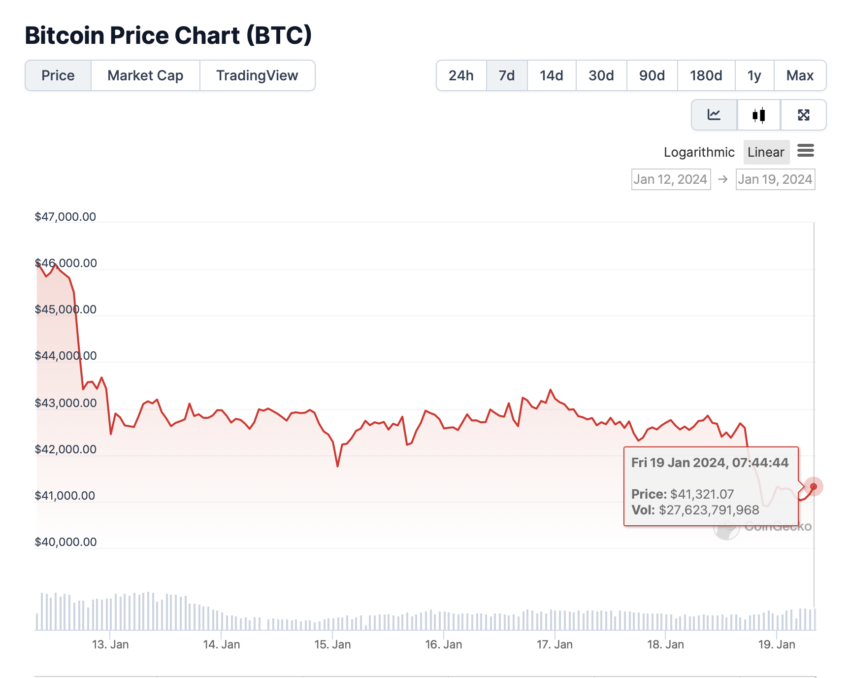This screenshot has height=678, width=850.
Task: Select the 7d time range
Action: click(x=507, y=75)
